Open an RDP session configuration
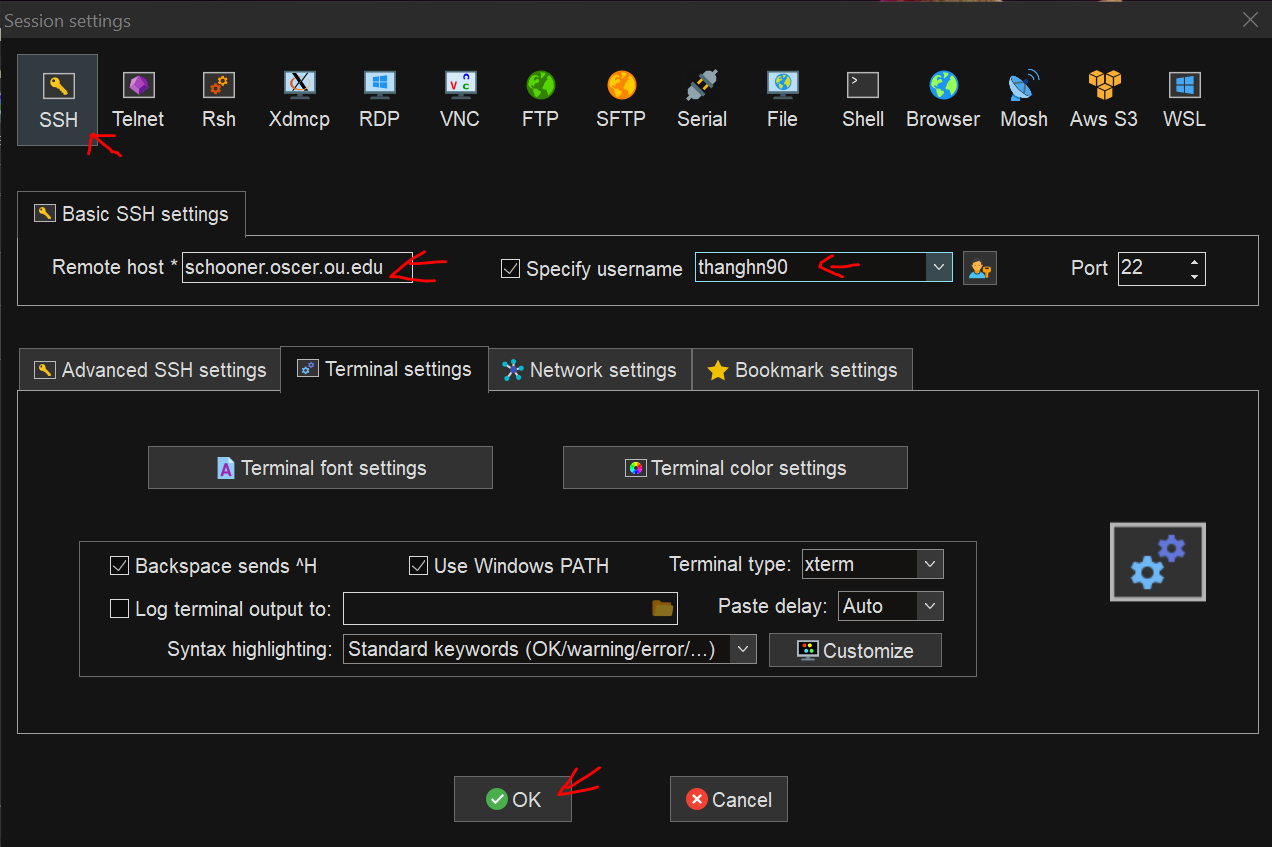The image size is (1272, 847). point(379,97)
